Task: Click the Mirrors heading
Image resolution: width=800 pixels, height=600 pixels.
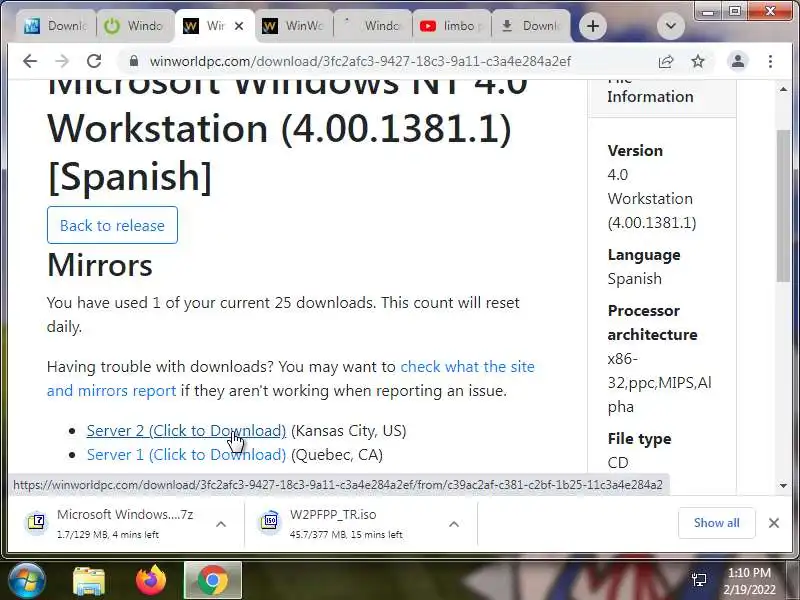Action: [99, 265]
